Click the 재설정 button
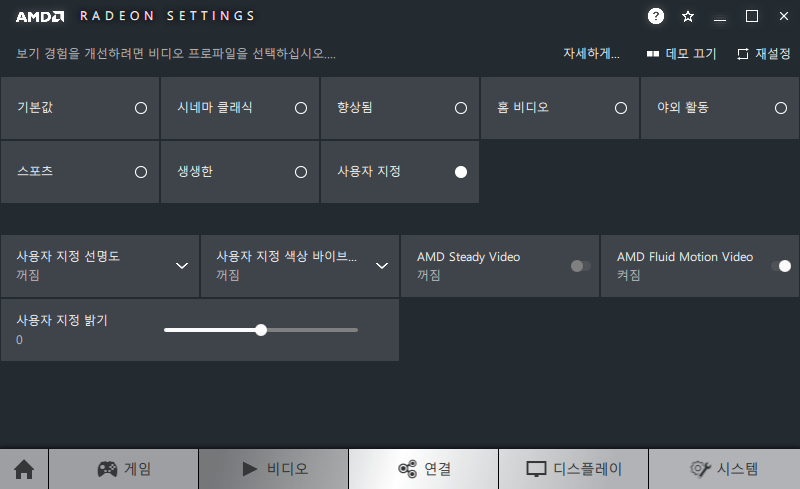 pyautogui.click(x=764, y=54)
